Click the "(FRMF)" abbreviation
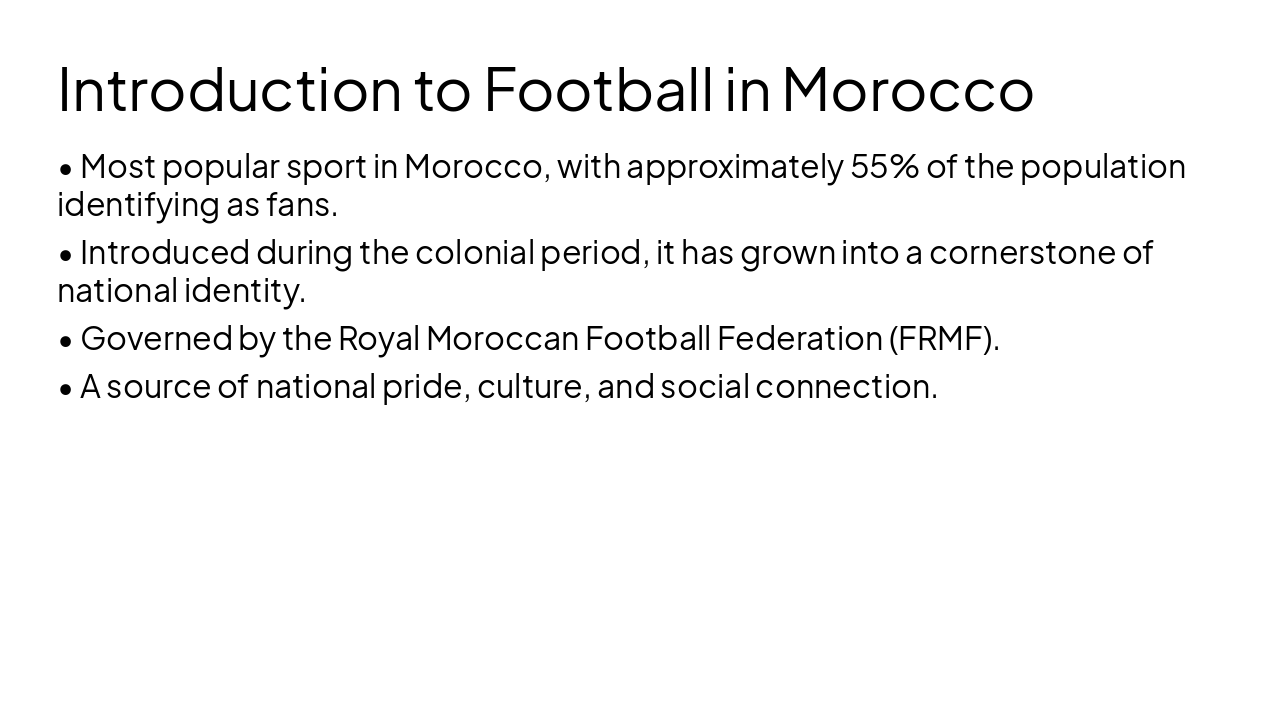This screenshot has height=720, width=1280. [x=940, y=338]
